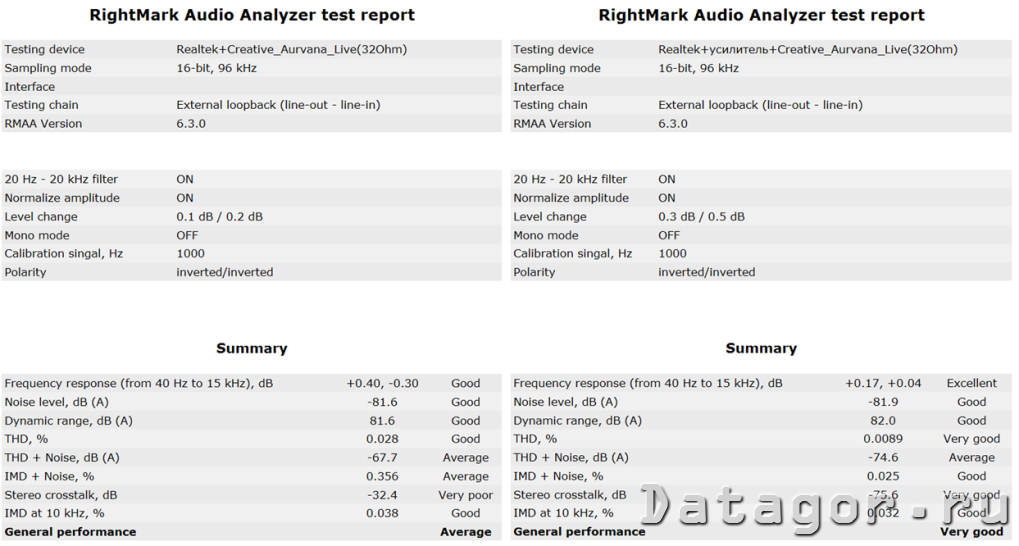The width and height of the screenshot is (1019, 546).
Task: Click right 'Testing chain' row label
Action: (x=550, y=105)
